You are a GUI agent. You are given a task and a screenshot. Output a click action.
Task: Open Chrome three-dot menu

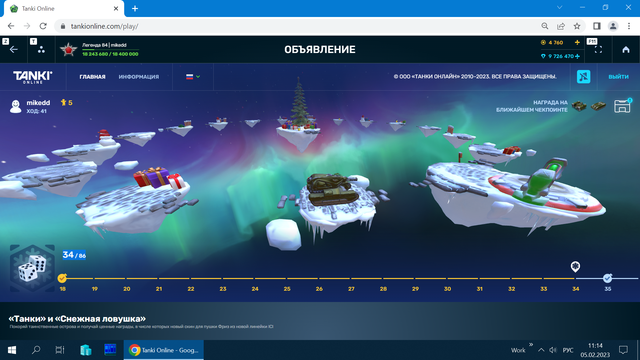(x=629, y=26)
